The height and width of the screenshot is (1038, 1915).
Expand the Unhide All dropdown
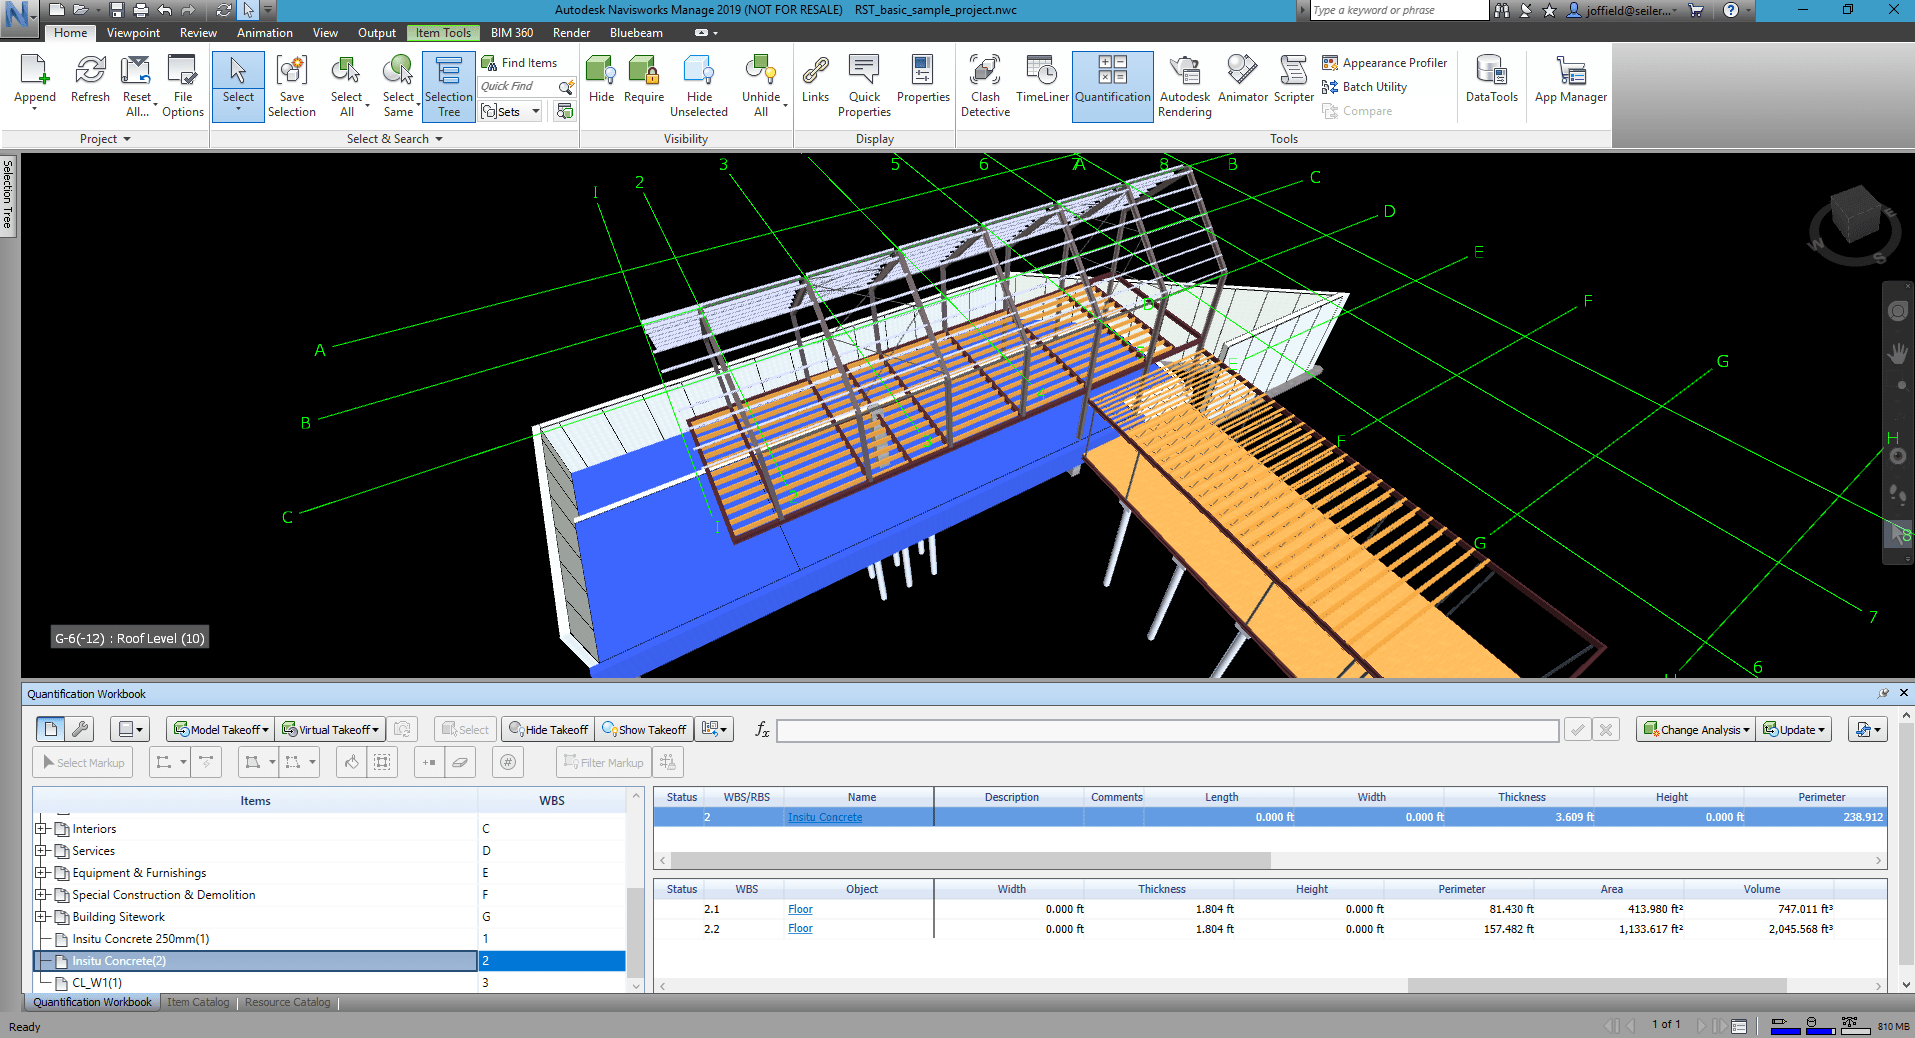[761, 105]
